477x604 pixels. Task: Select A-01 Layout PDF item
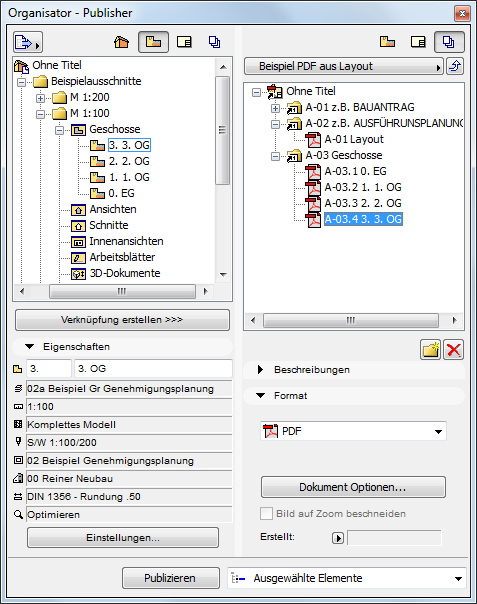[354, 139]
